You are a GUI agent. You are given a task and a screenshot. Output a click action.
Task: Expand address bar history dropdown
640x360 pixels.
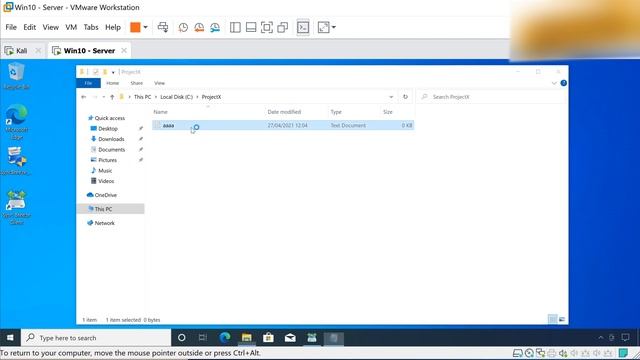coord(391,97)
